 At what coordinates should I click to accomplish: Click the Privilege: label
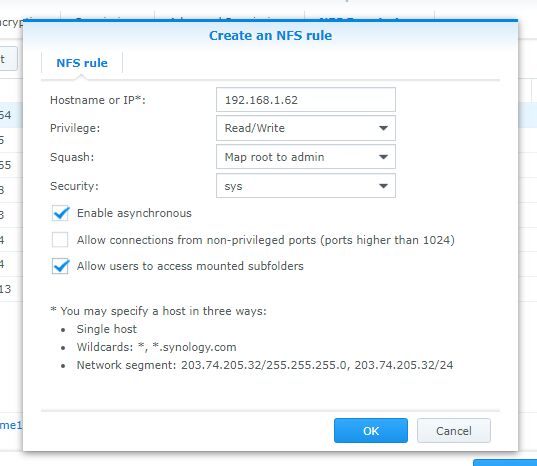point(75,128)
